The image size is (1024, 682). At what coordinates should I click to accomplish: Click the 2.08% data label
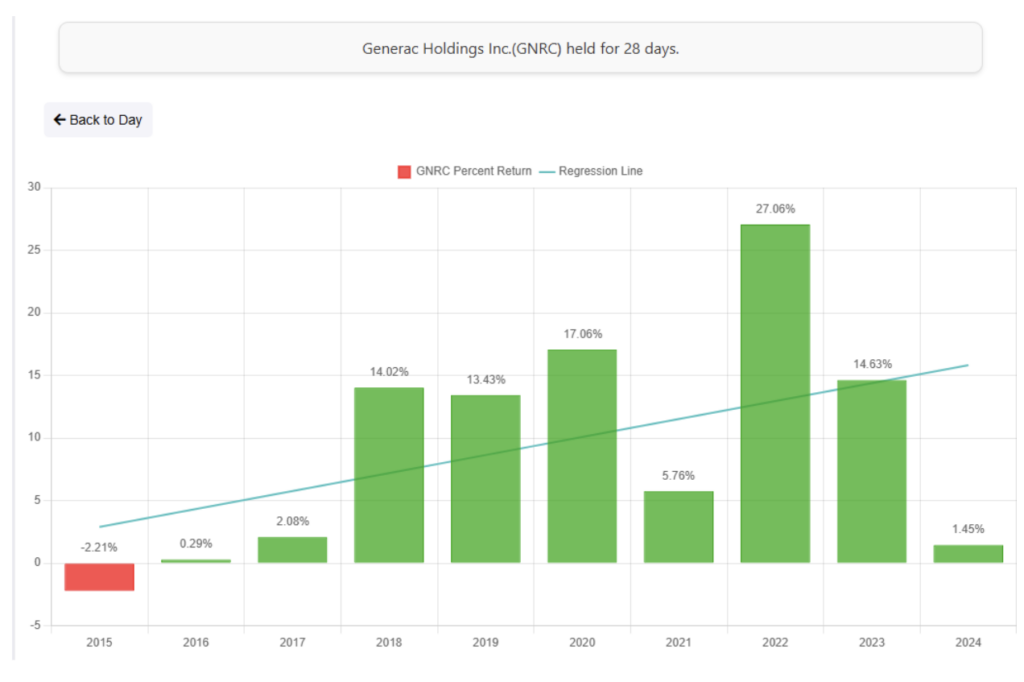pos(293,521)
